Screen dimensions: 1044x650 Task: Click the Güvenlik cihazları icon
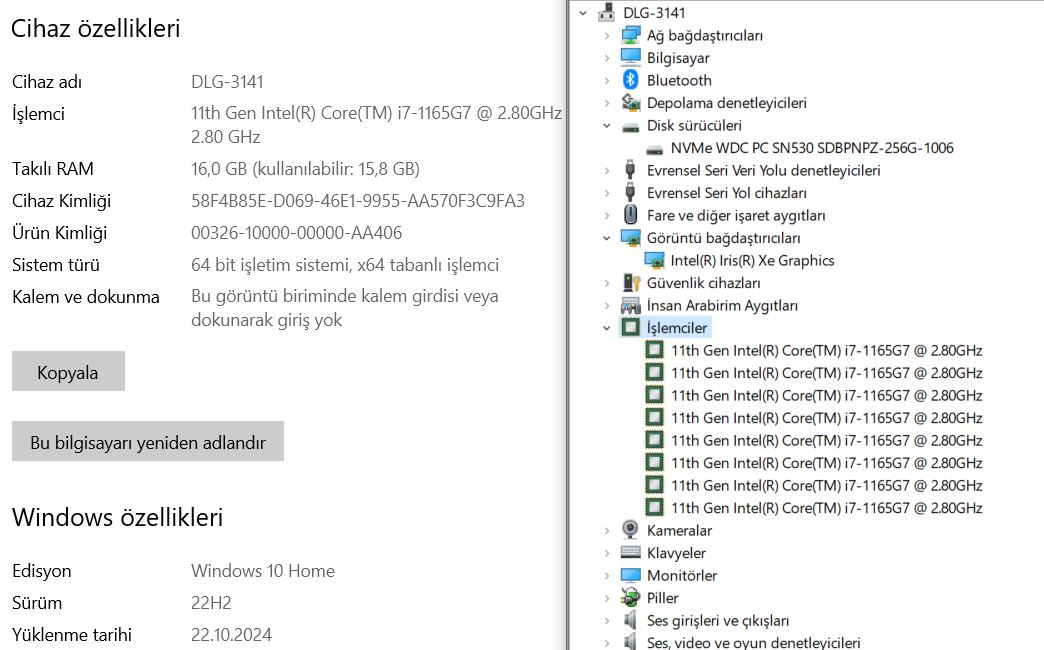click(x=631, y=283)
